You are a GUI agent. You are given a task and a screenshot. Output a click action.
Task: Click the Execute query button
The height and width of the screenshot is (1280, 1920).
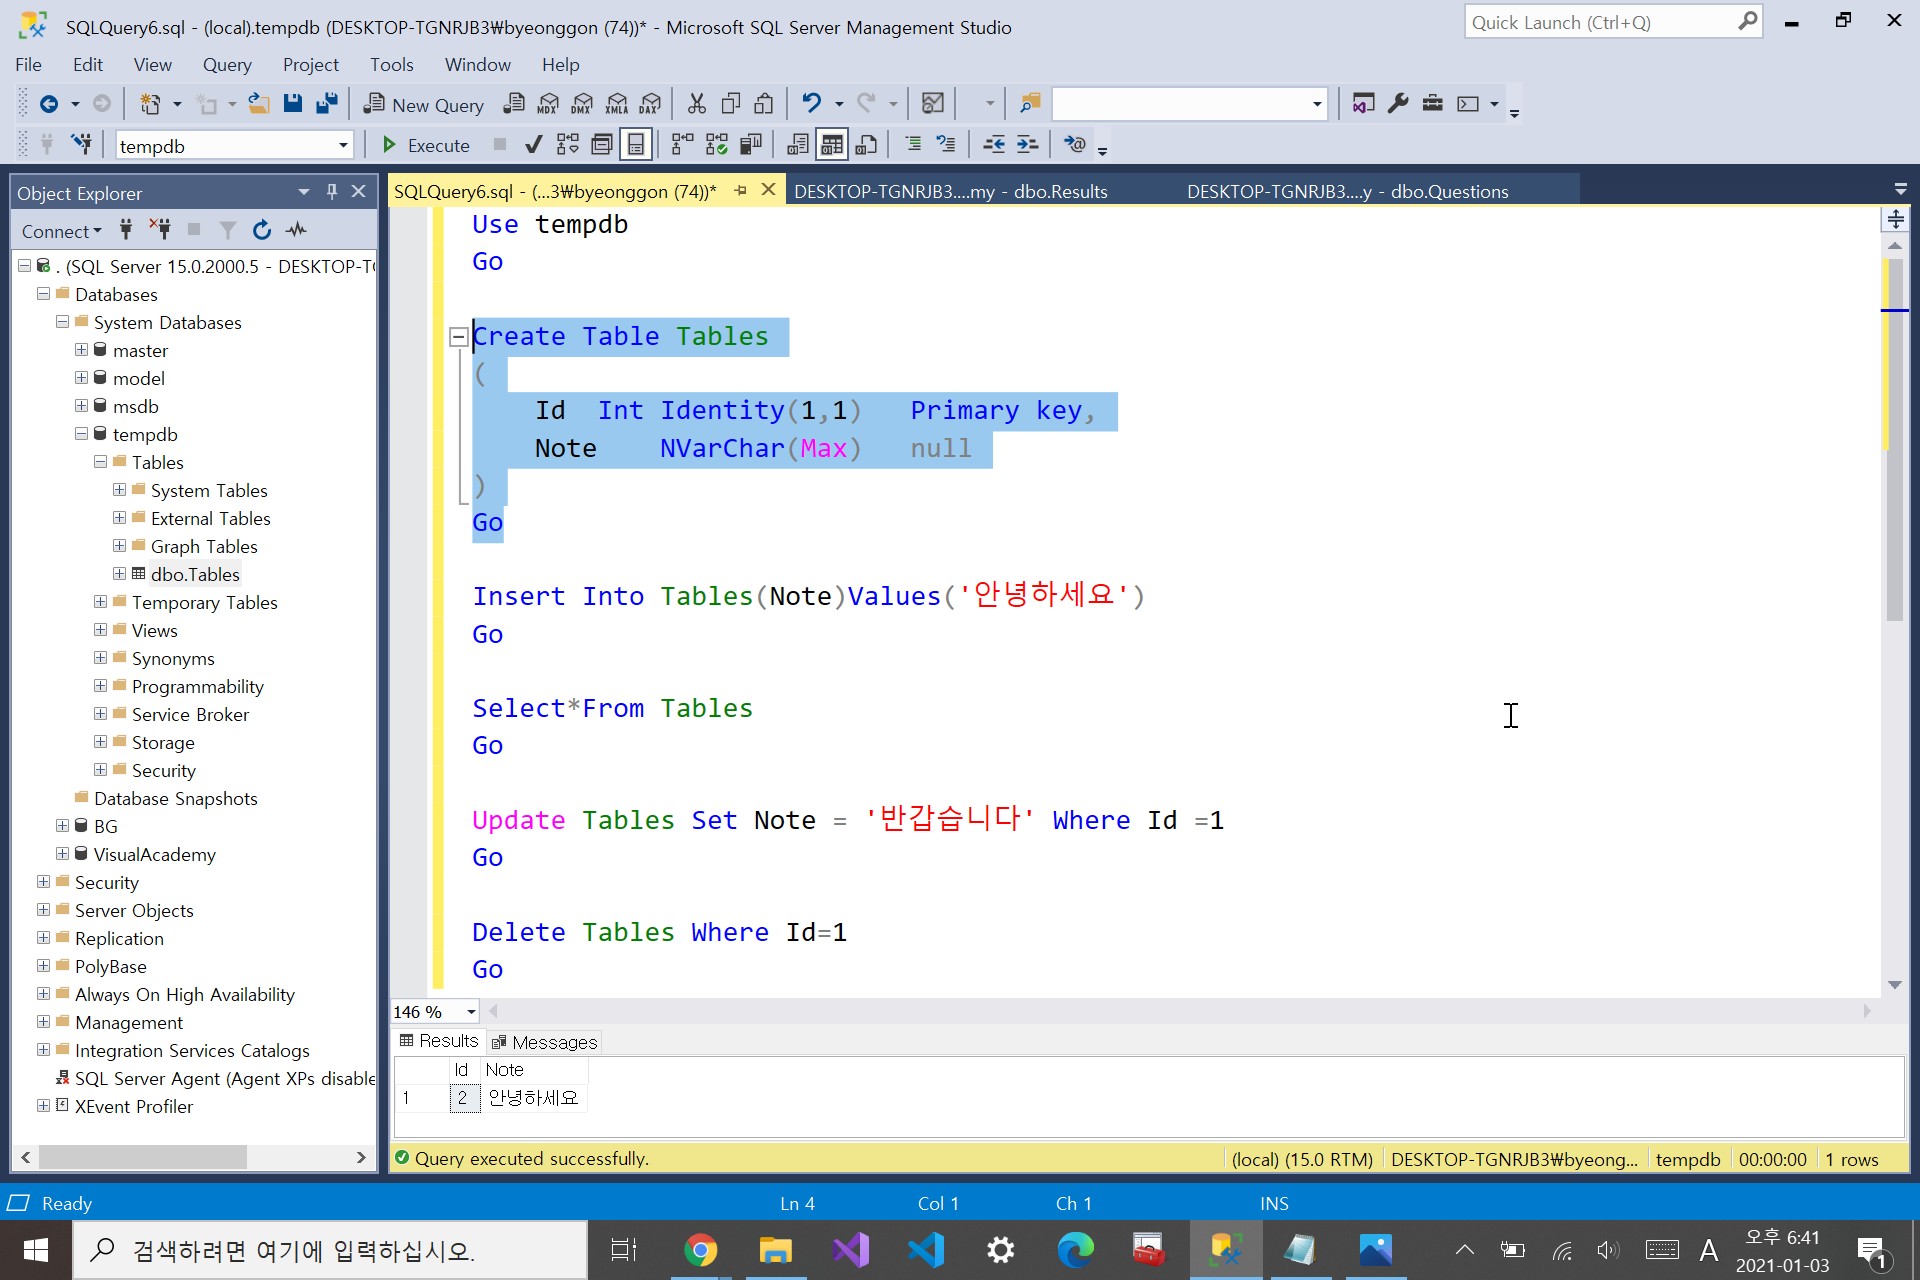pyautogui.click(x=426, y=145)
